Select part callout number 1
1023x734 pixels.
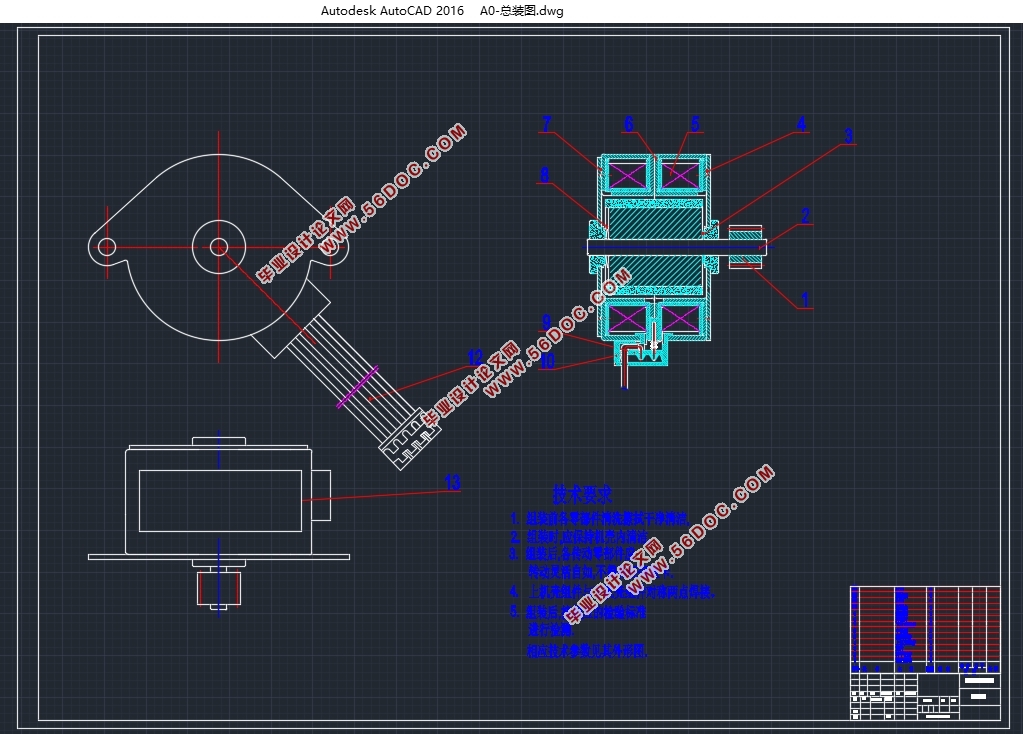click(x=805, y=299)
